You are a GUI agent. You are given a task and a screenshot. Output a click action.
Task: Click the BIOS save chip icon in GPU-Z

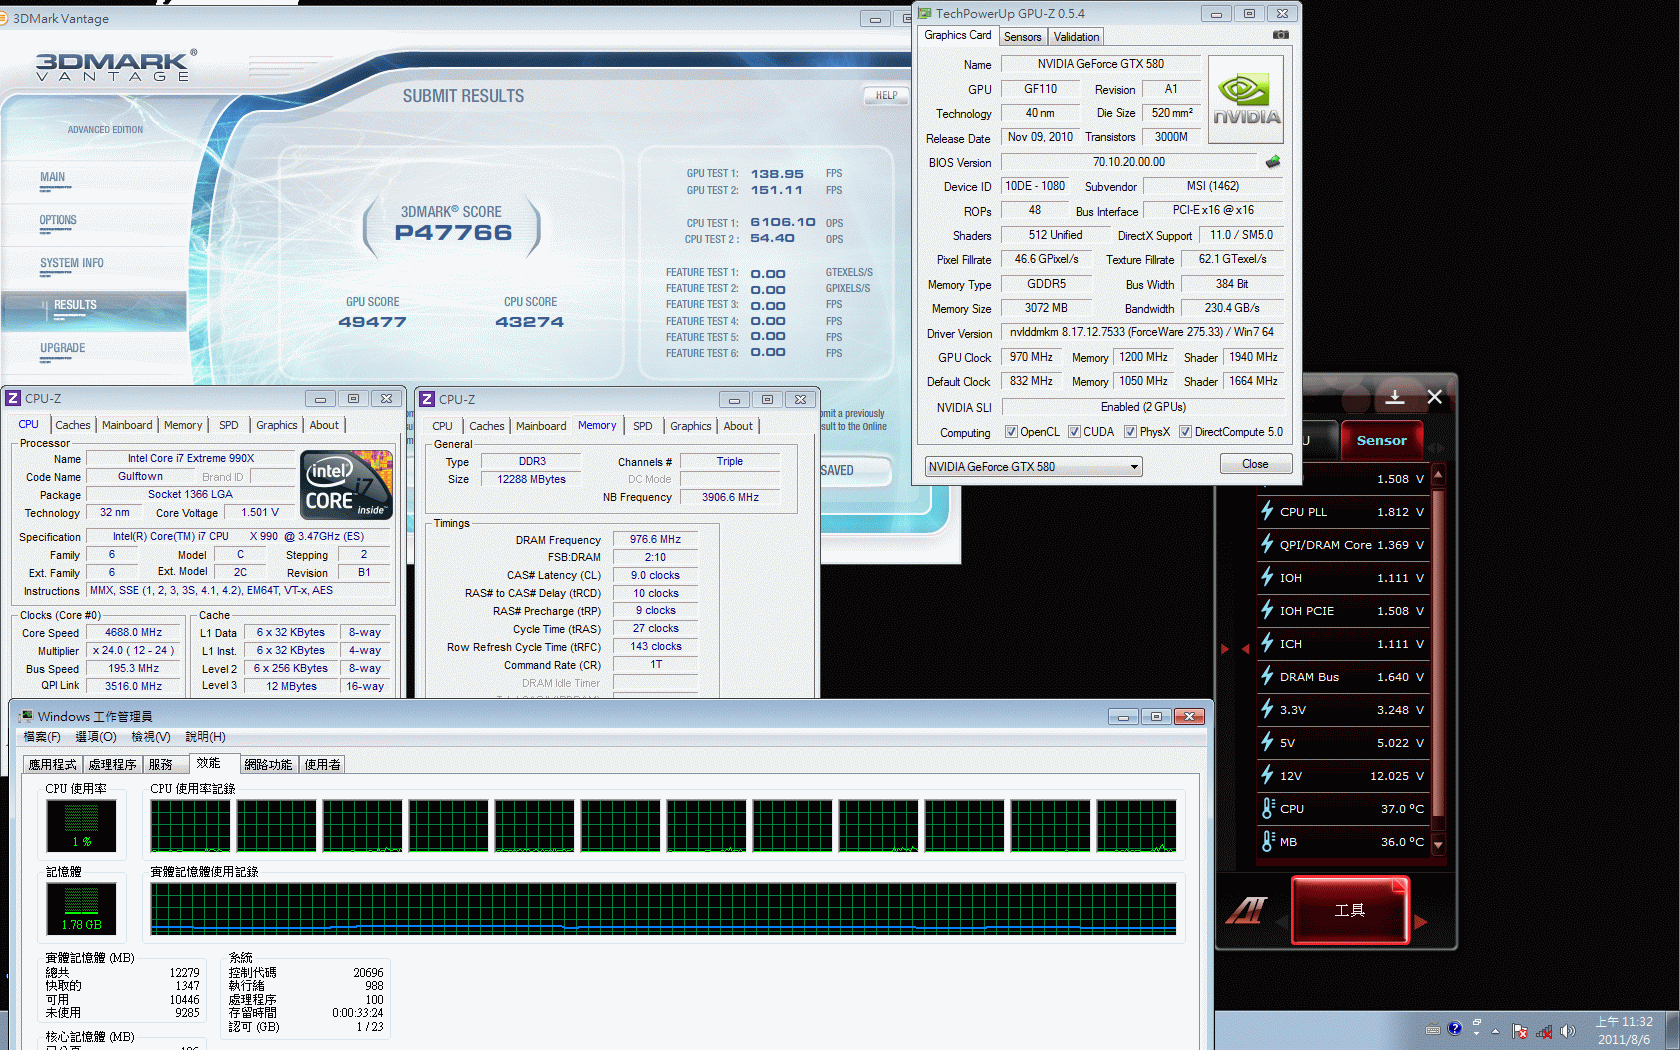[x=1273, y=161]
